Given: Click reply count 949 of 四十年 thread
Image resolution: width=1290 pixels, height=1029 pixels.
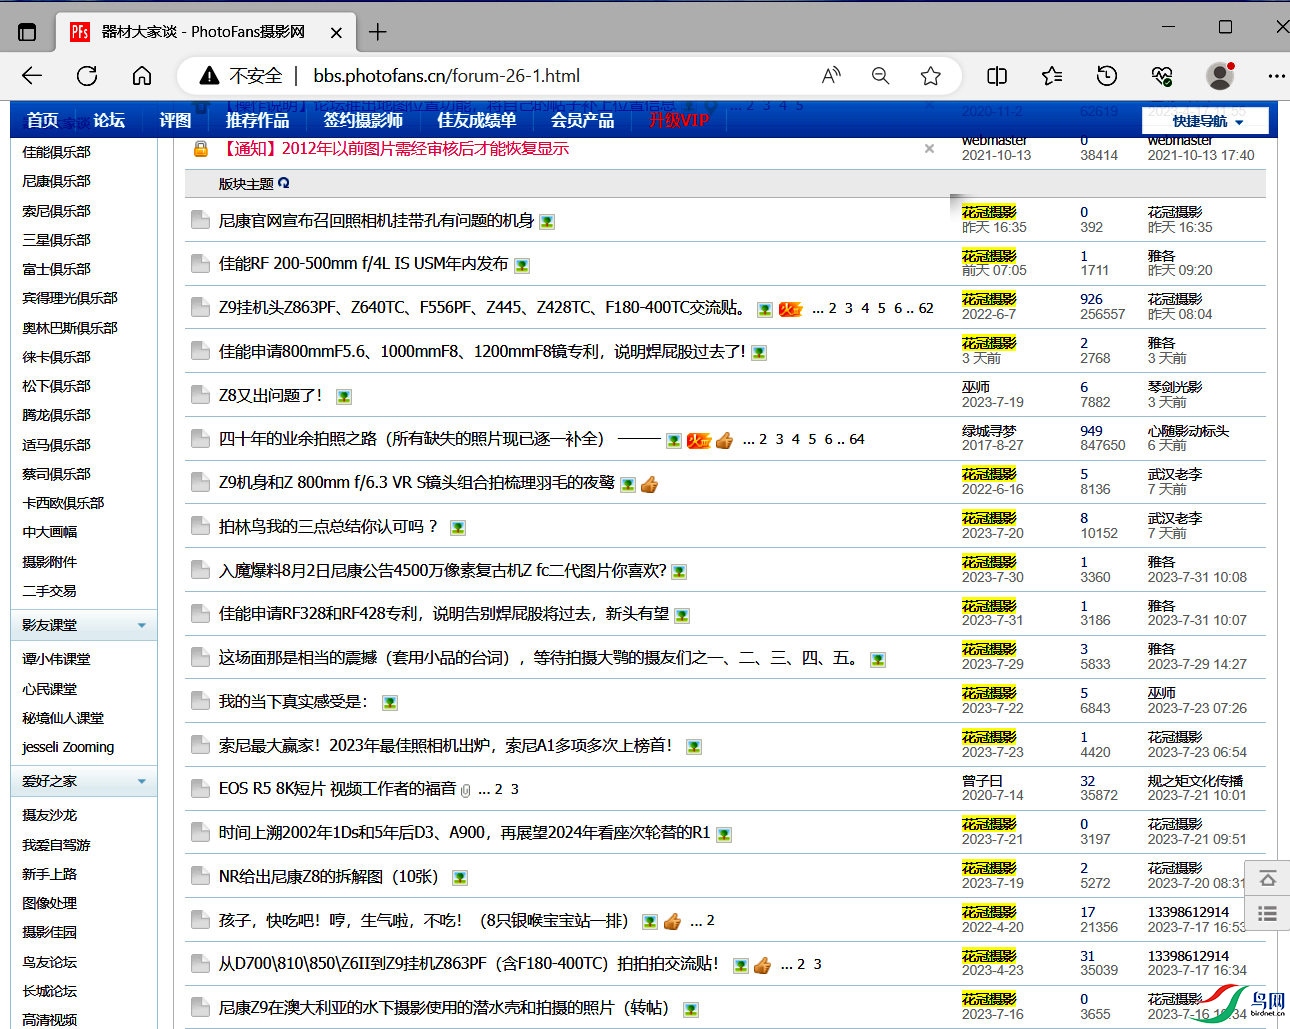Looking at the screenshot, I should pos(1091,431).
